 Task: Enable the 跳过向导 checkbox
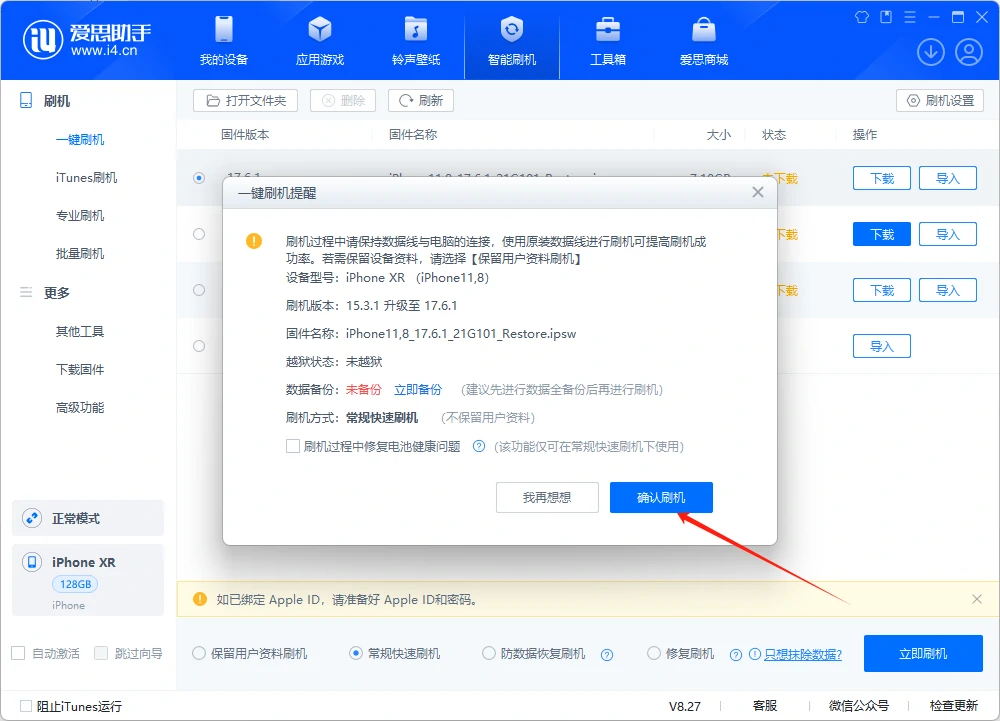[x=101, y=653]
